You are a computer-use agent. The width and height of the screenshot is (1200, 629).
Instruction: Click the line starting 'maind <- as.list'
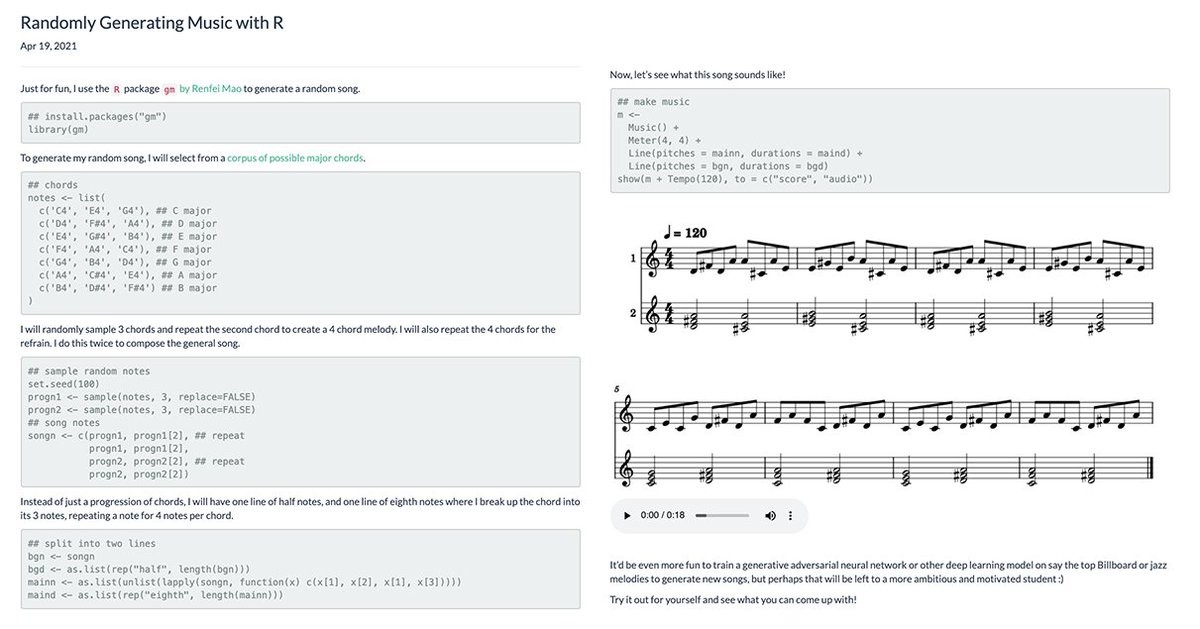[155, 595]
